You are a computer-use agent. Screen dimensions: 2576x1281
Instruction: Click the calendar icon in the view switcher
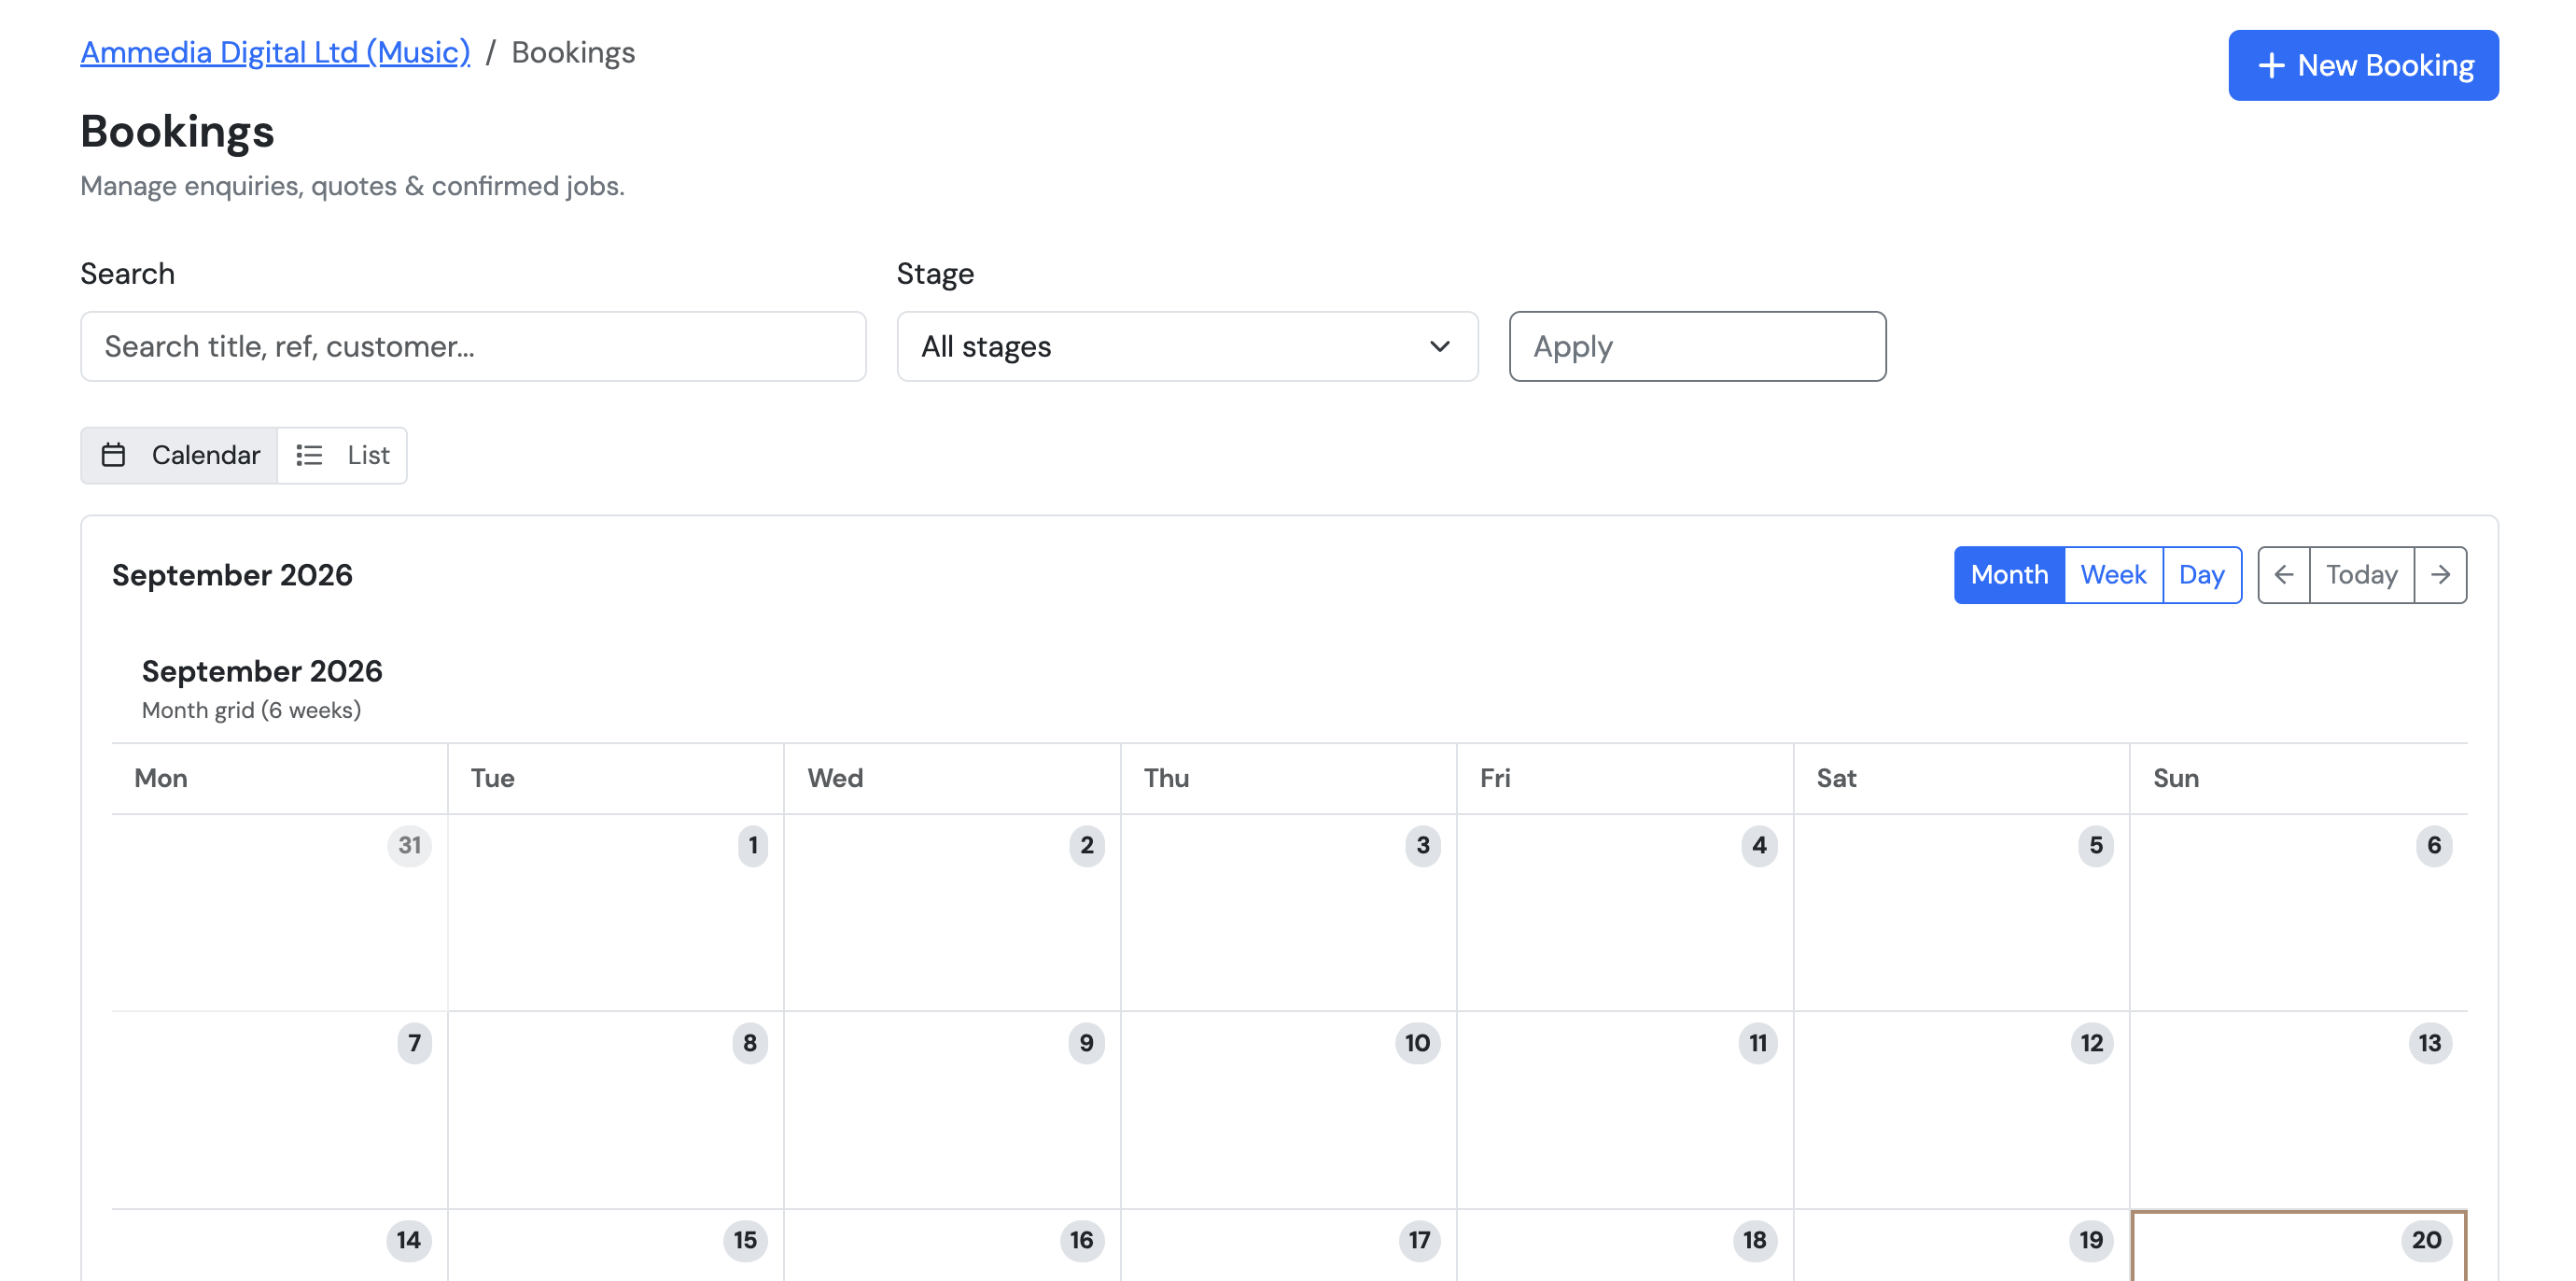click(114, 455)
